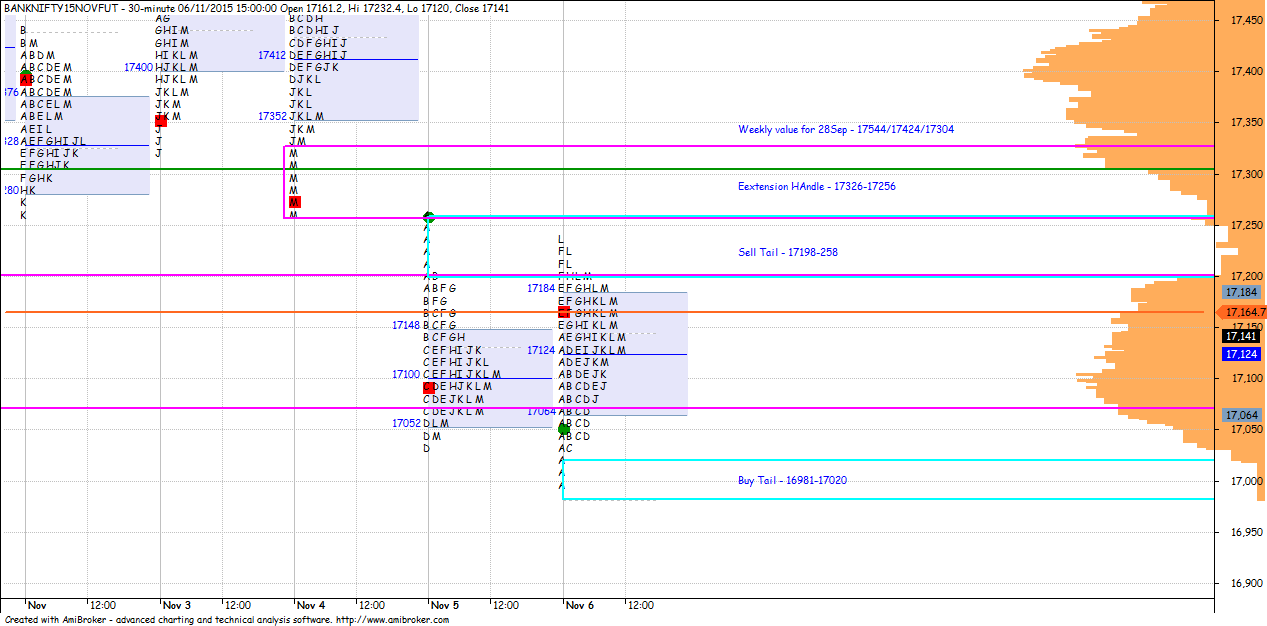Click the 17,450 axis price label

click(x=1245, y=20)
